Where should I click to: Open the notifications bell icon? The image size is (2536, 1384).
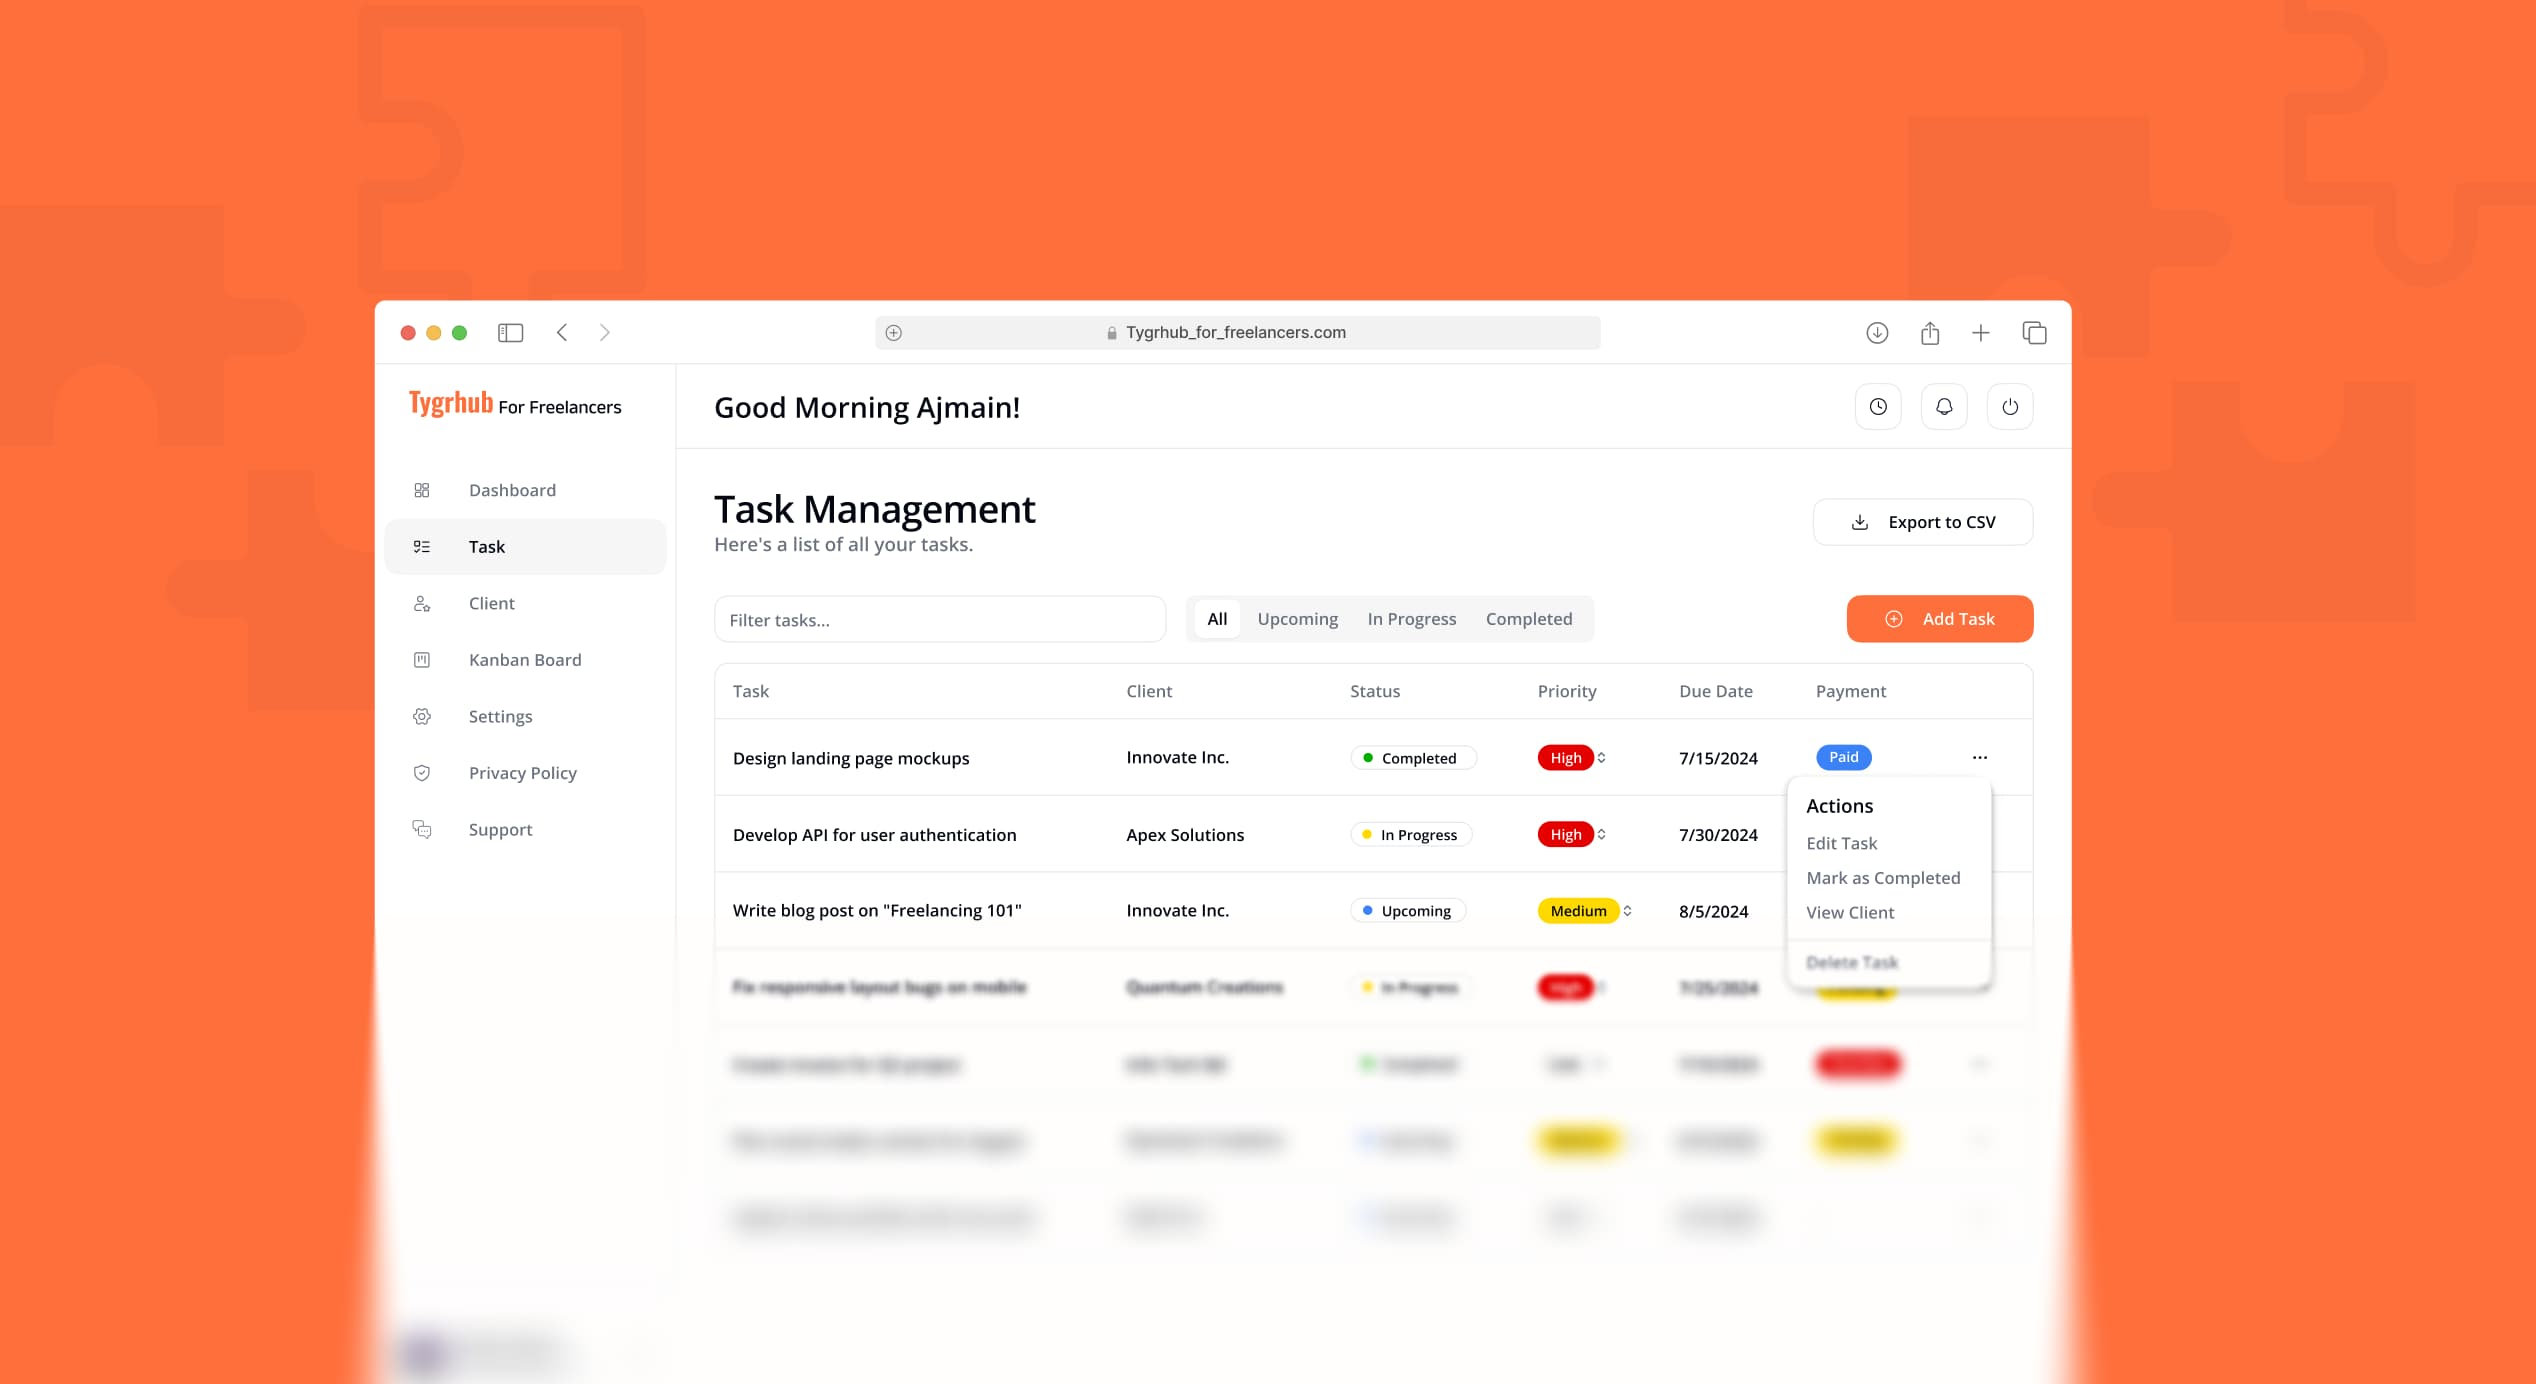tap(1944, 406)
